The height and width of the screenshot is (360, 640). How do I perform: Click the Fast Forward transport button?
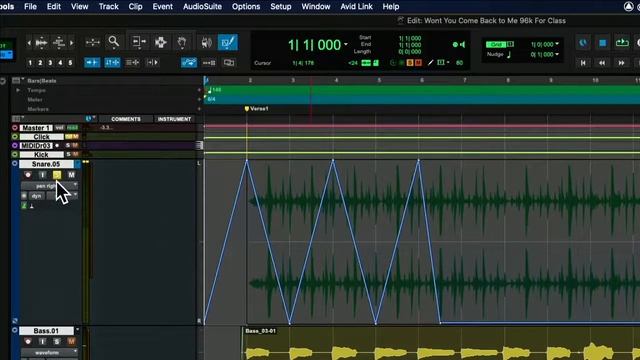pos(621,63)
